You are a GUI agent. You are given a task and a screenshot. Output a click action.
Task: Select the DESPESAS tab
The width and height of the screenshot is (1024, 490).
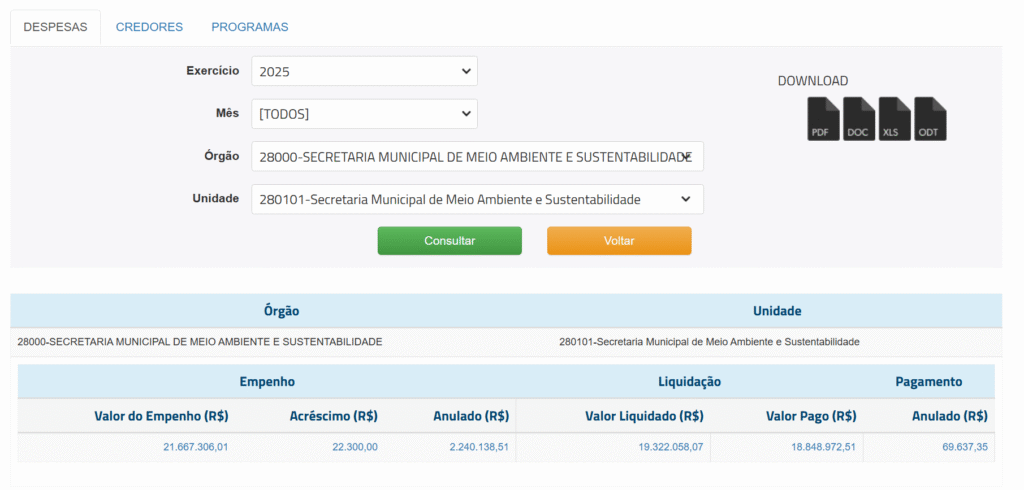(55, 27)
